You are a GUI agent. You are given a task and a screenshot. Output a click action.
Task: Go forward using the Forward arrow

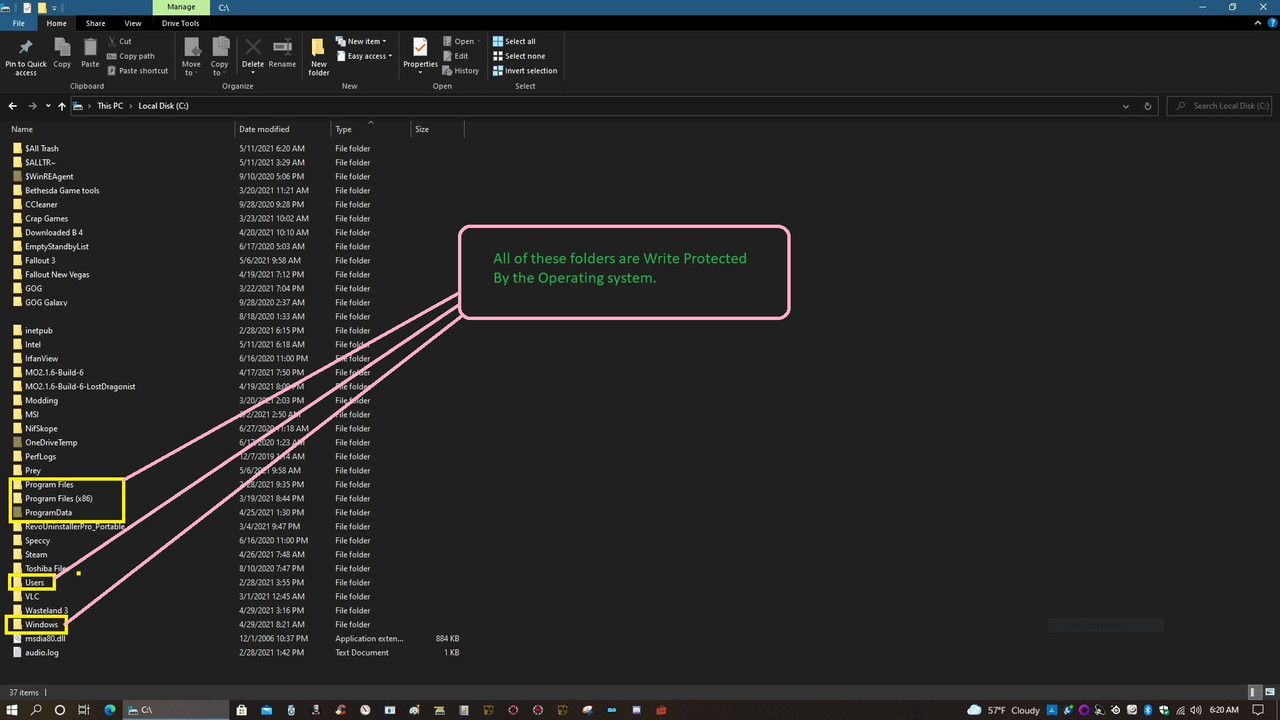32,106
